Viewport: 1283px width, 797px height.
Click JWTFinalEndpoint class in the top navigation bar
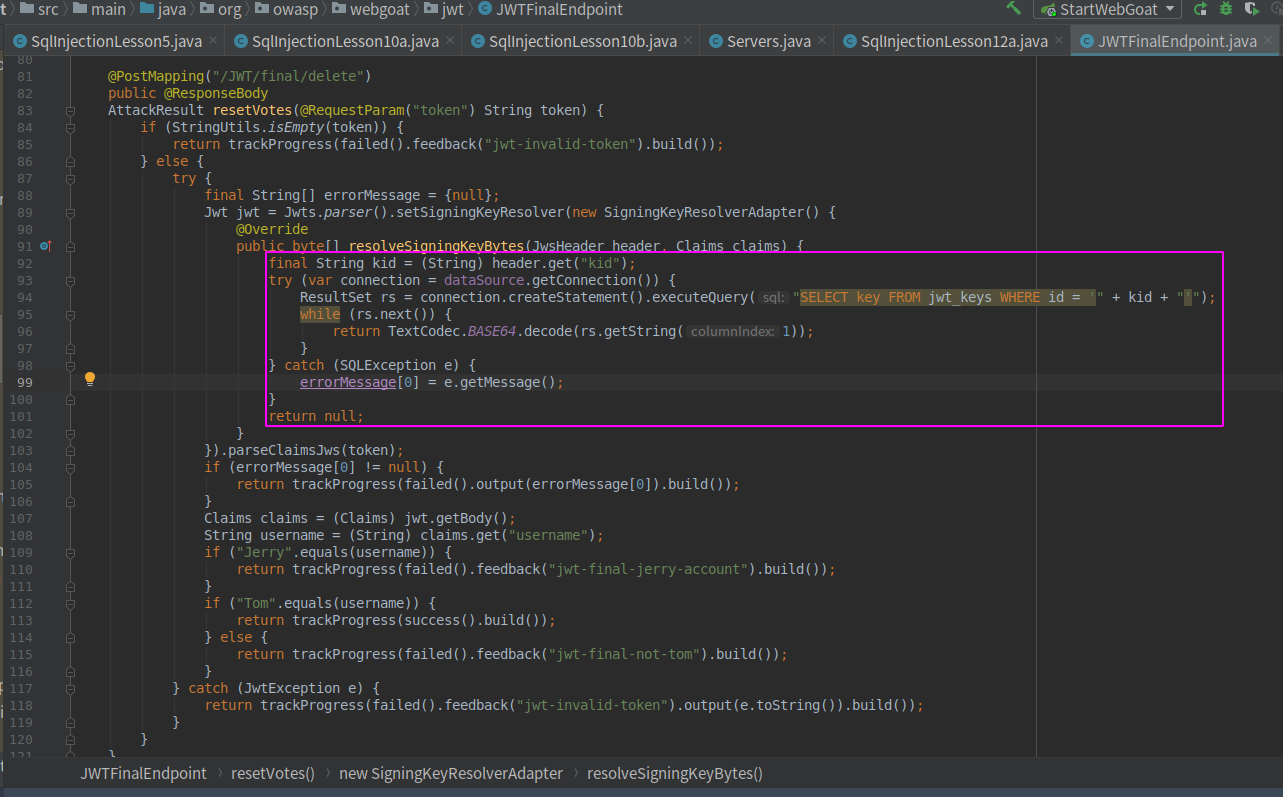(550, 9)
